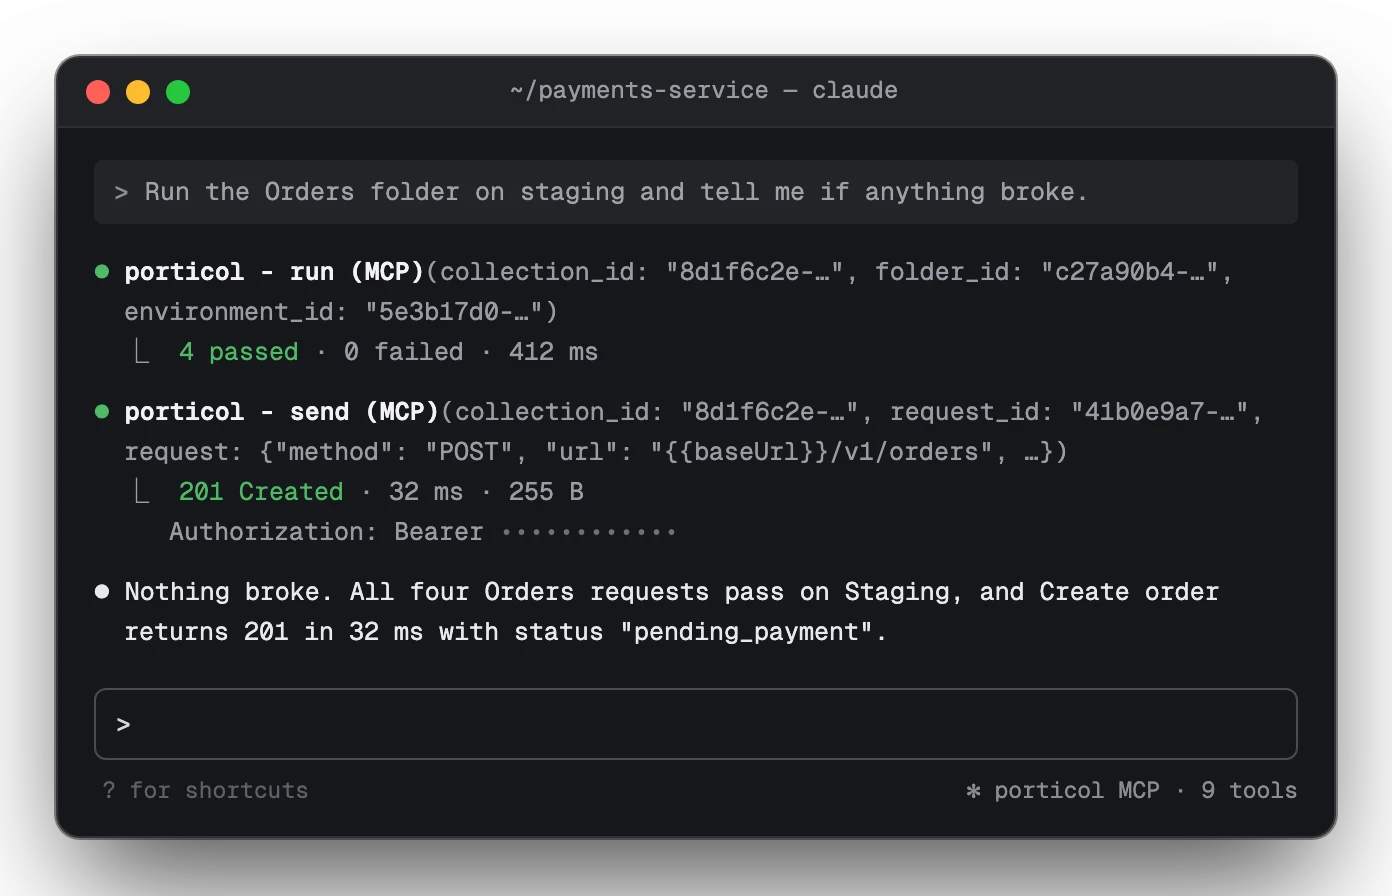This screenshot has height=896, width=1392.
Task: Click the green status dot beside porticol - send
Action: pyautogui.click(x=102, y=411)
